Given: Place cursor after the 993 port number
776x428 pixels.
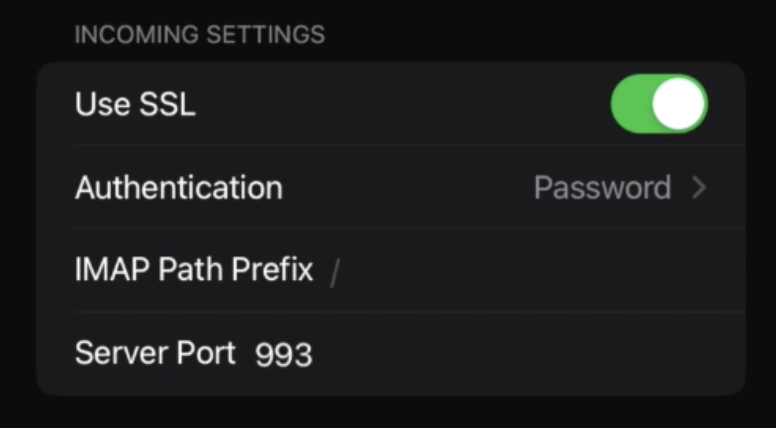Looking at the screenshot, I should click(x=315, y=354).
